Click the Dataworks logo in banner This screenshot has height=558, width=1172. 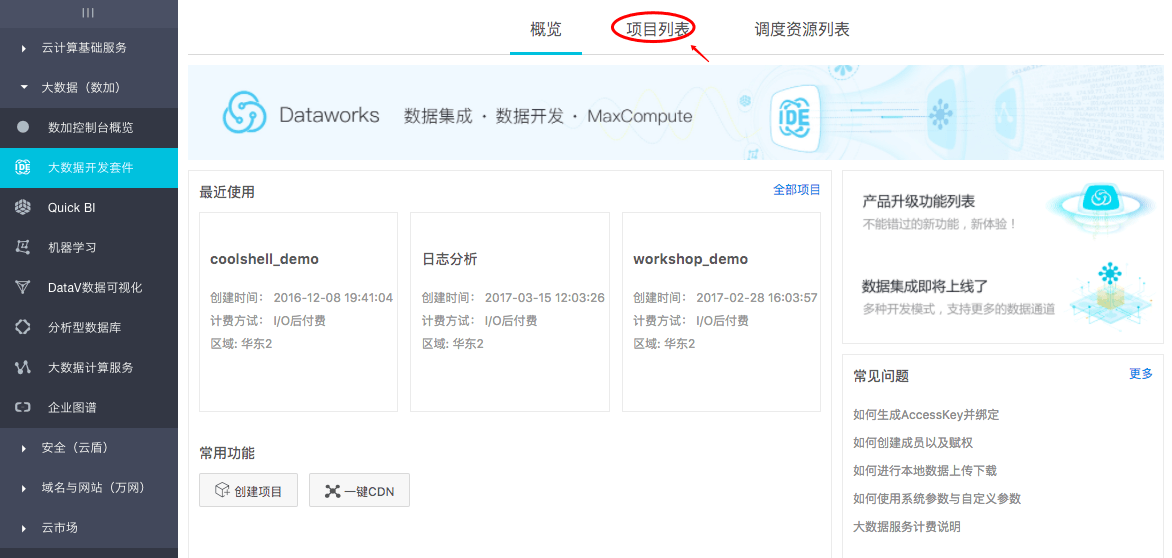245,114
